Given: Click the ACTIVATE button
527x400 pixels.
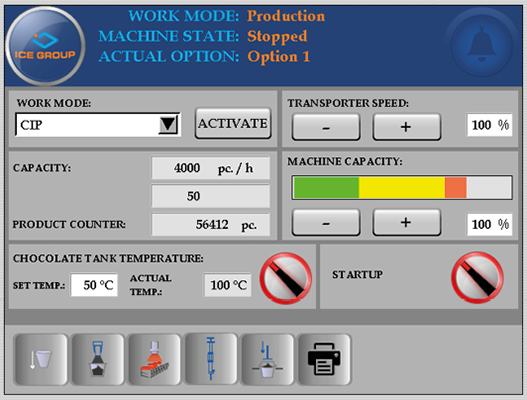Looking at the screenshot, I should pos(233,123).
